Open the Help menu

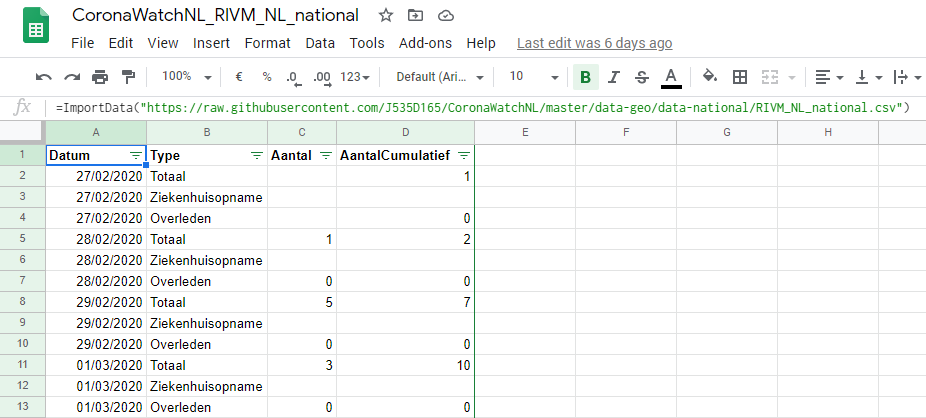pos(481,43)
